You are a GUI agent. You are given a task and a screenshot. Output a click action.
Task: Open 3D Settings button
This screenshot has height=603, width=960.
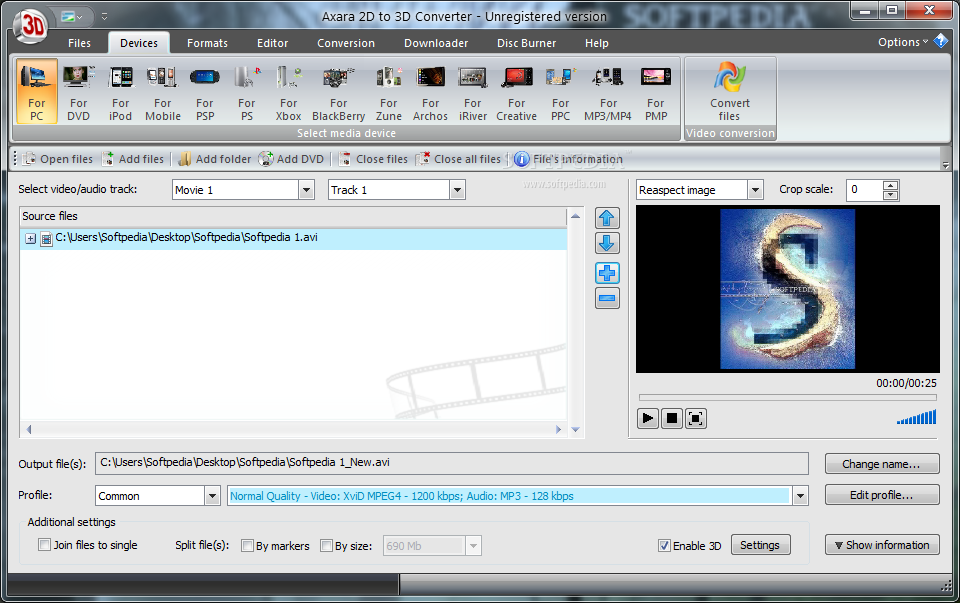click(x=760, y=545)
